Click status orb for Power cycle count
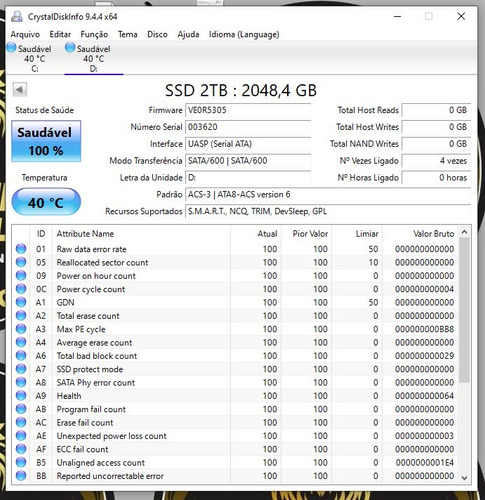 [x=21, y=289]
